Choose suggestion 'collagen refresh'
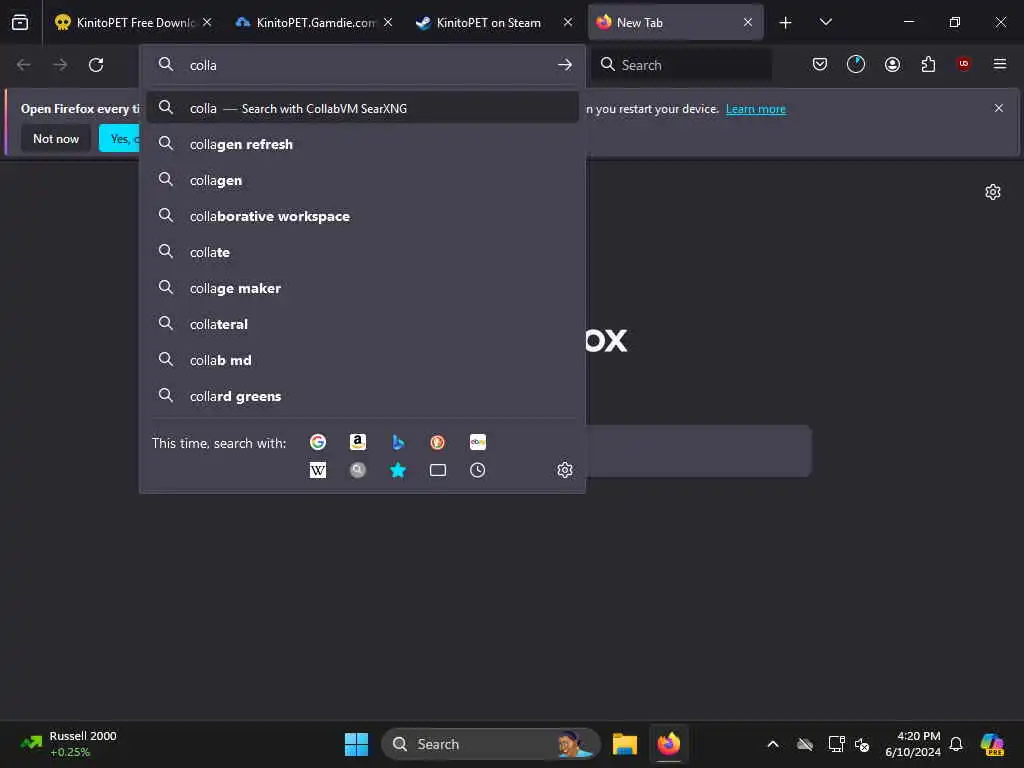 click(x=362, y=144)
